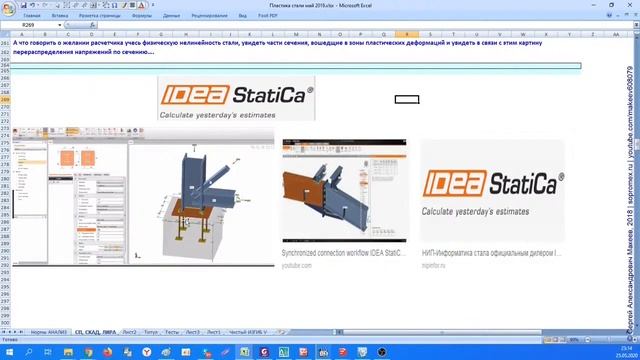Viewport: 640px width, 360px height.
Task: Open Windows taskbar search
Action: [x=29, y=352]
